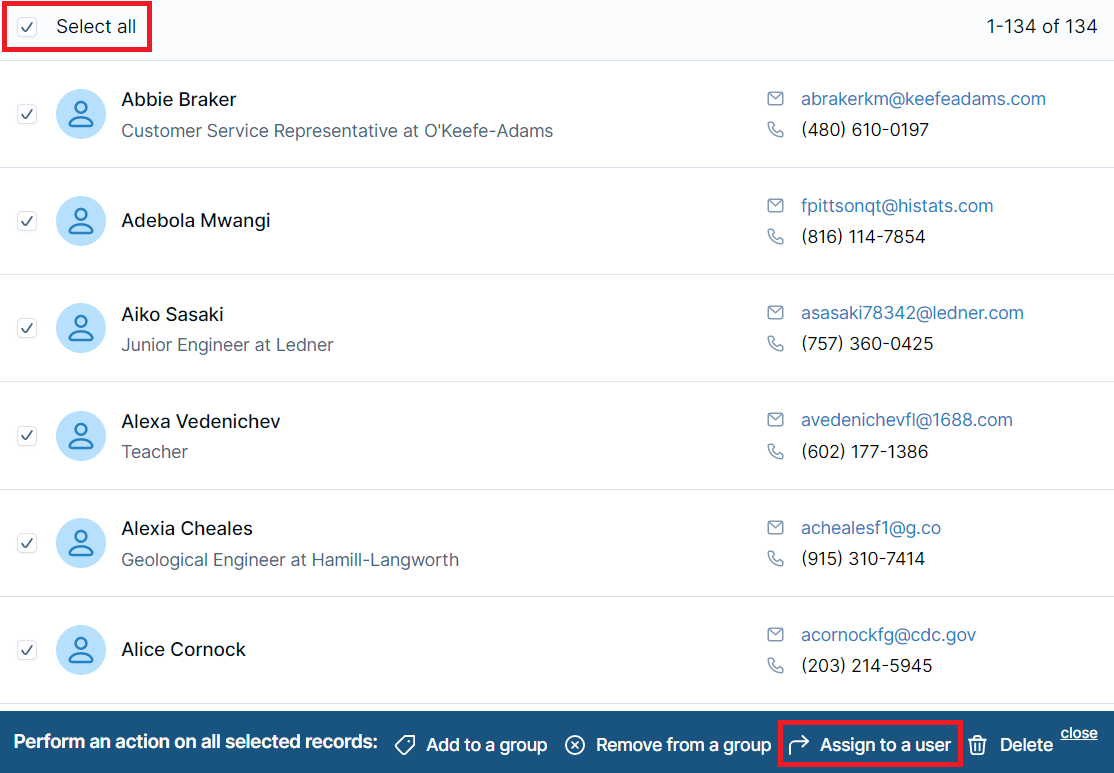Click Junior Engineer at Ledner text

pos(227,345)
